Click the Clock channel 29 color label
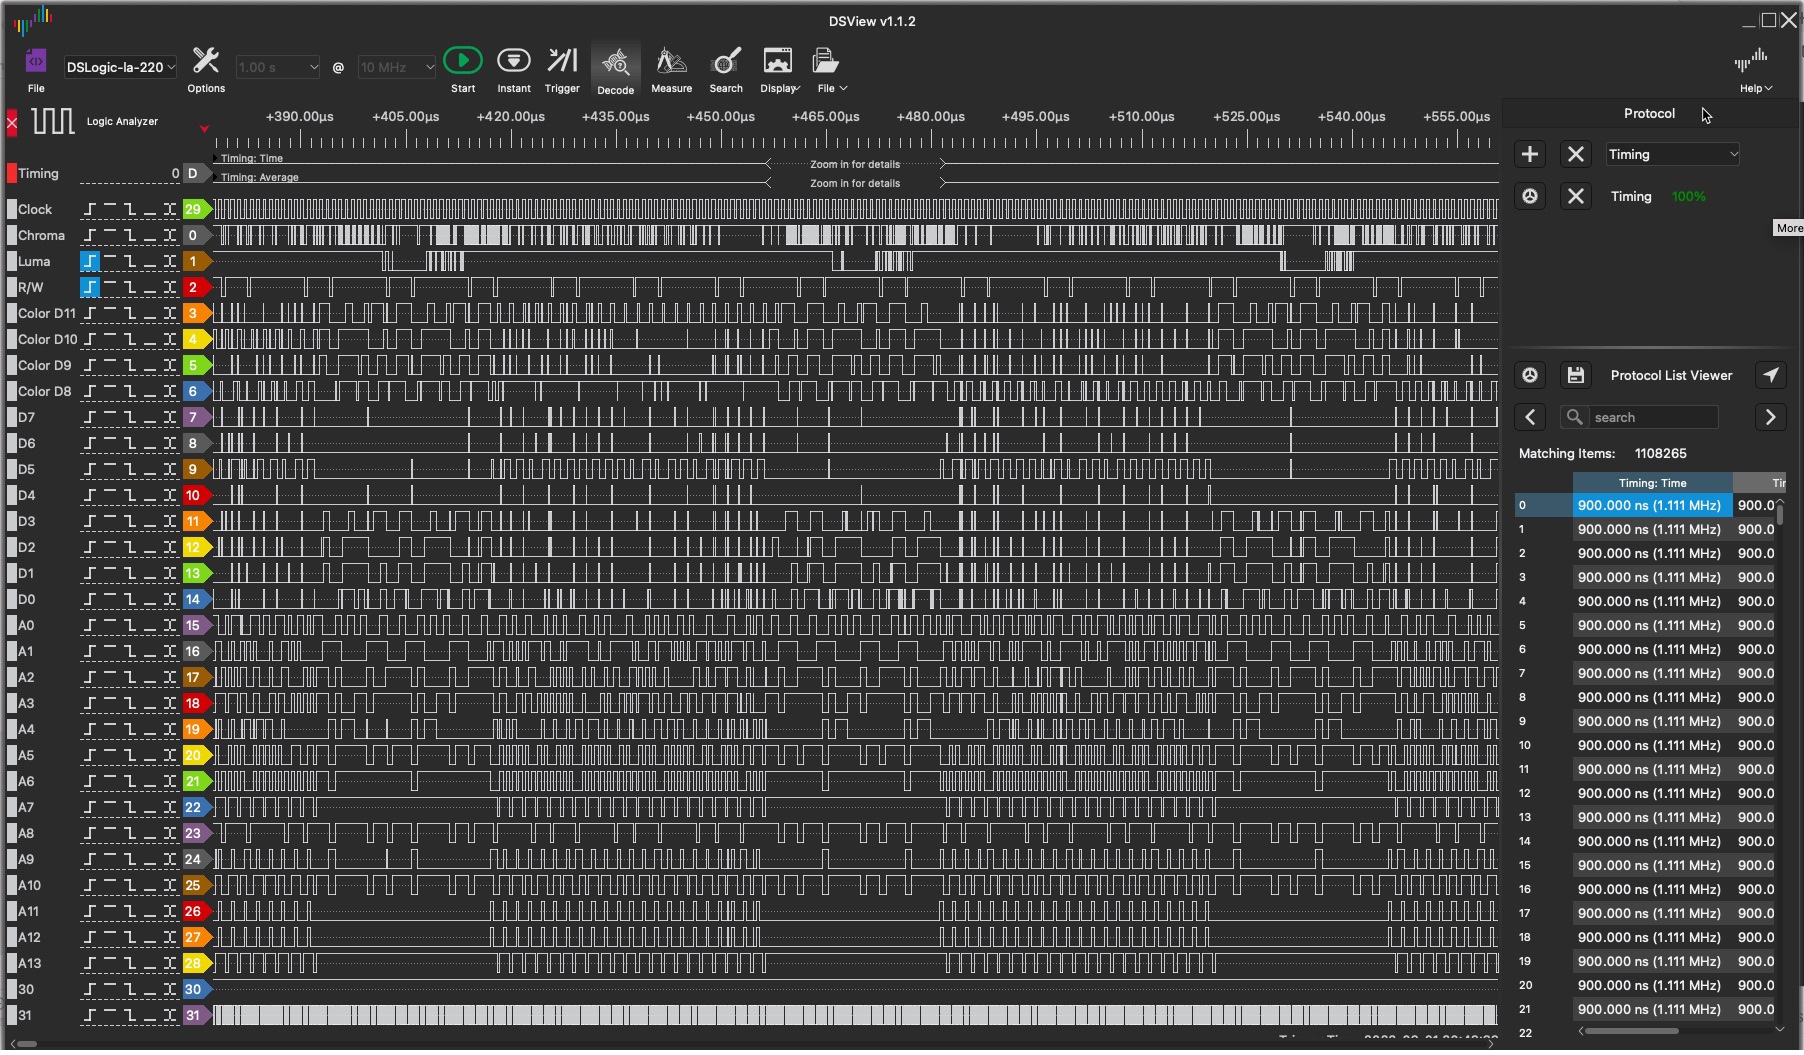The height and width of the screenshot is (1055, 1804). click(195, 210)
